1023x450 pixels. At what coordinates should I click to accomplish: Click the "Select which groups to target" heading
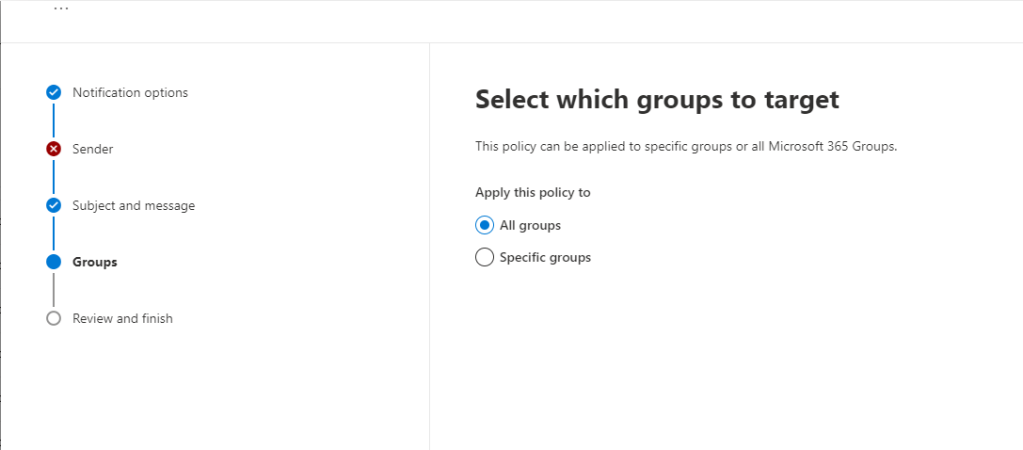click(x=656, y=99)
